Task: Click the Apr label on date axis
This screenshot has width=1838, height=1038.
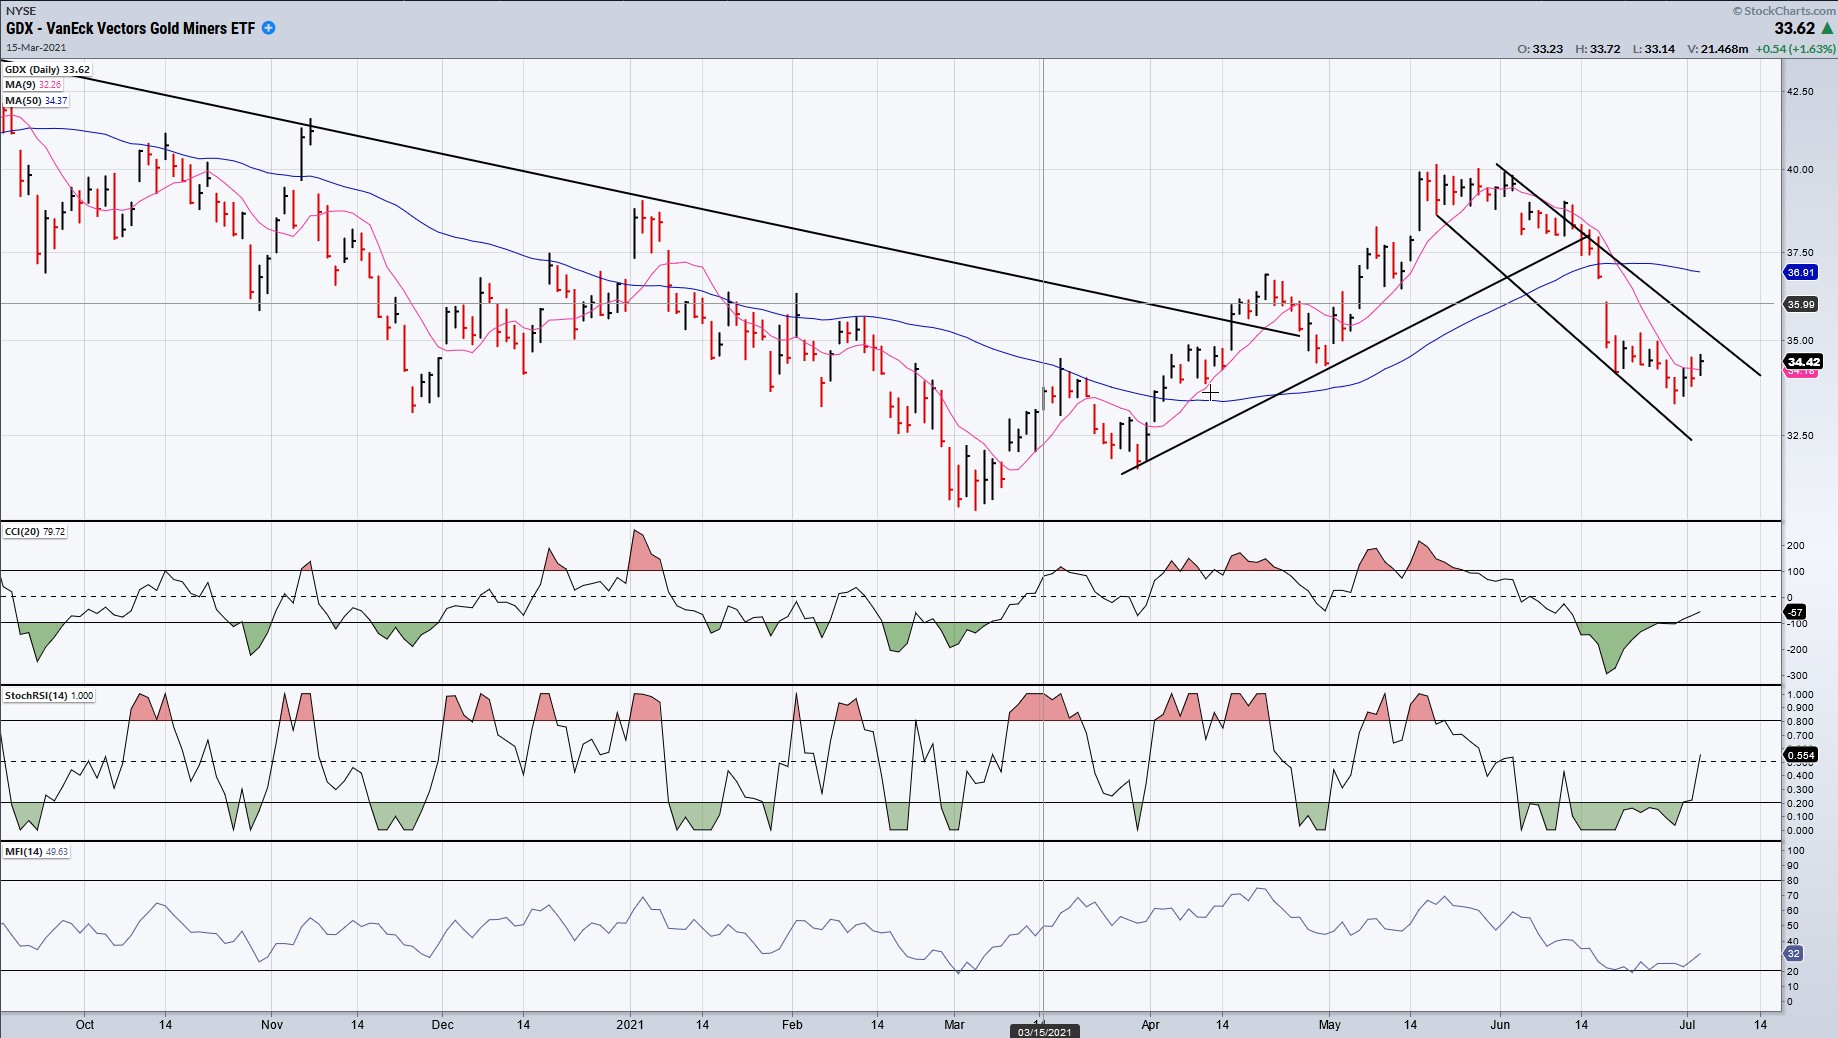Action: tap(1150, 1024)
